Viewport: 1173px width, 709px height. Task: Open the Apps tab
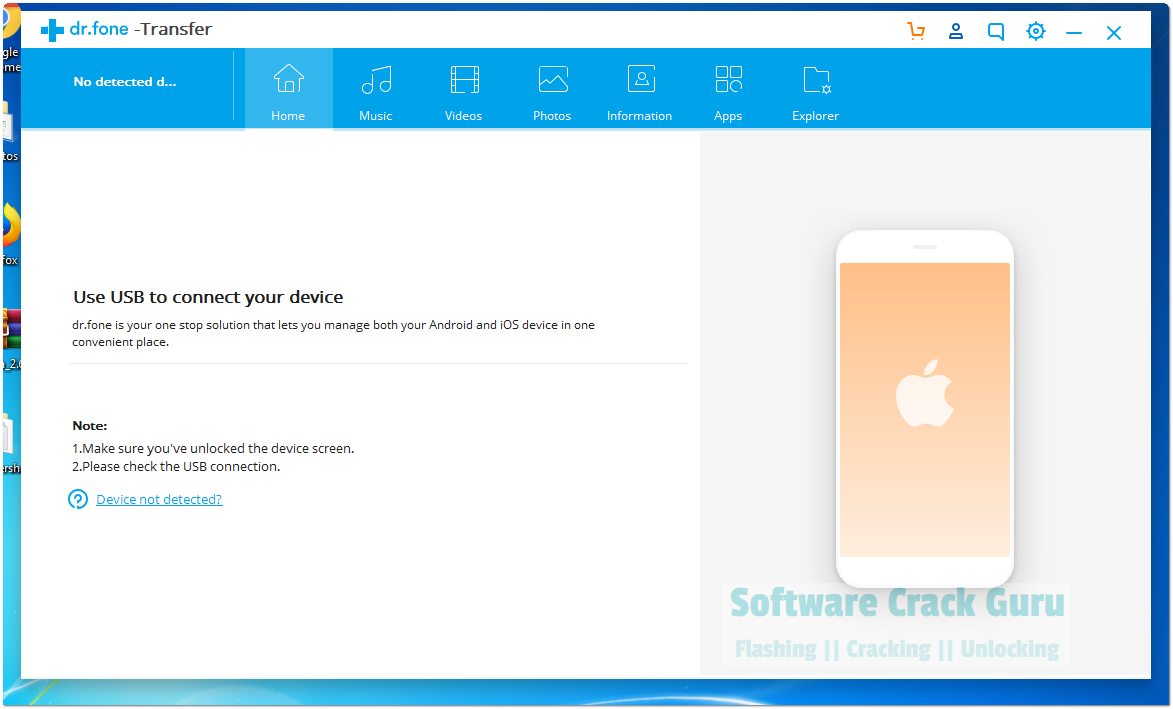728,90
